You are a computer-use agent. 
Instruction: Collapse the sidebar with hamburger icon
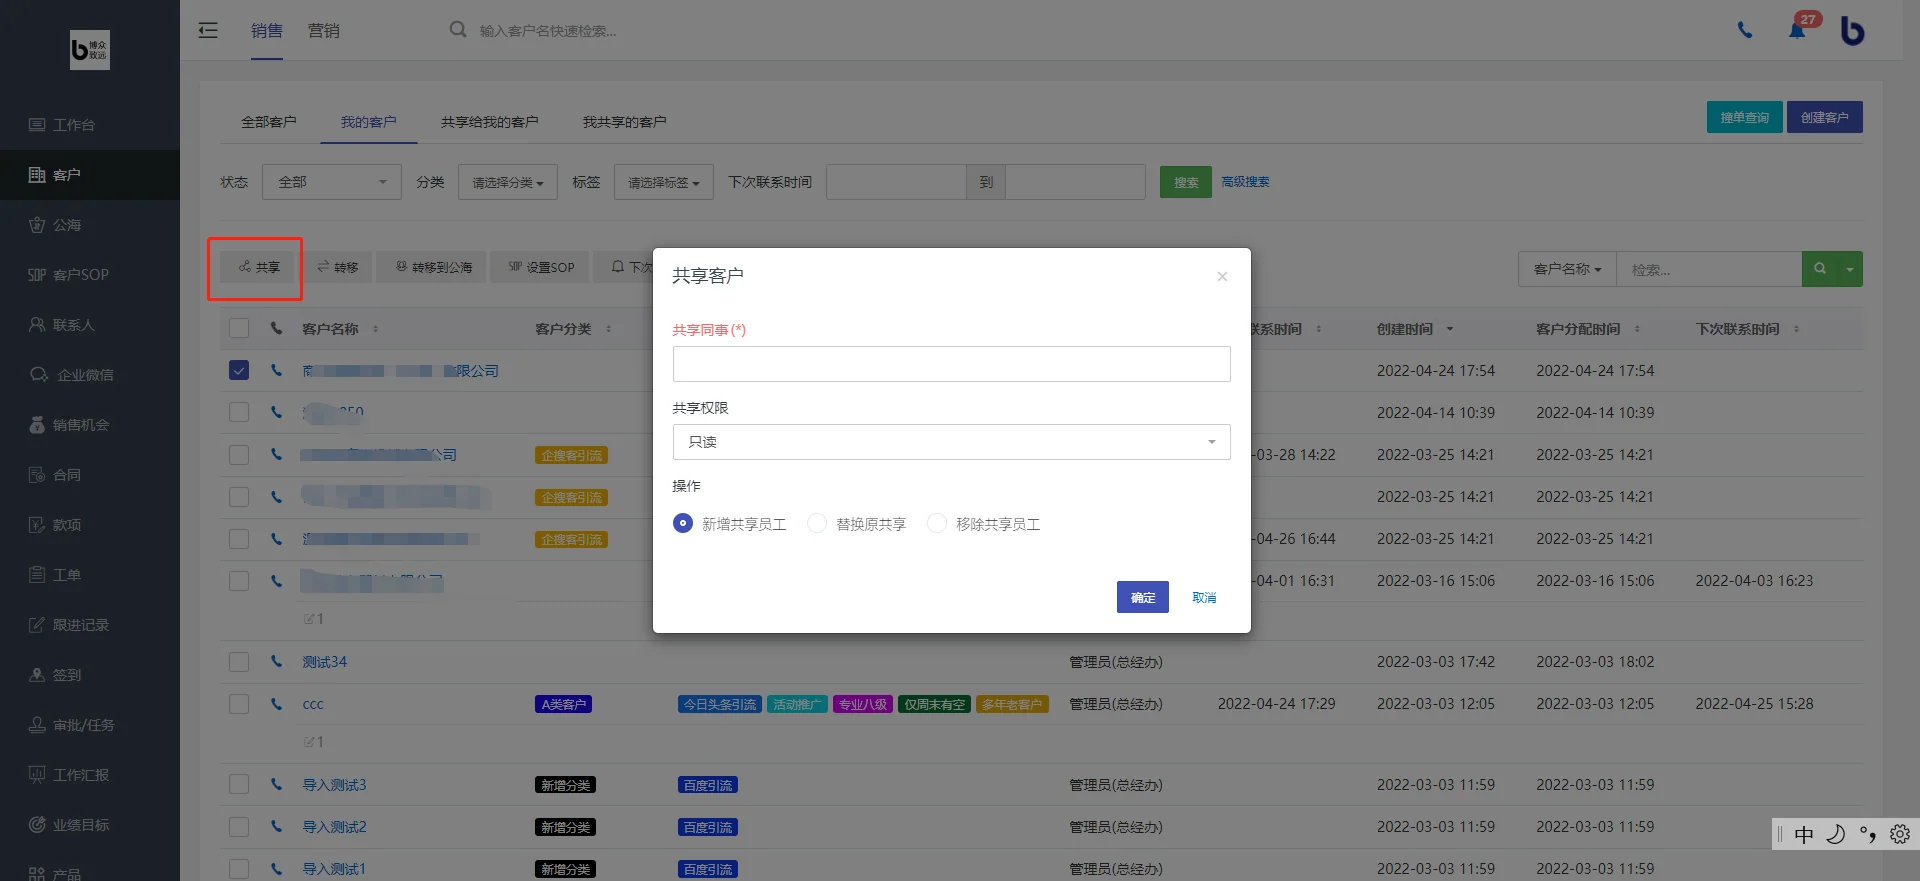tap(208, 30)
